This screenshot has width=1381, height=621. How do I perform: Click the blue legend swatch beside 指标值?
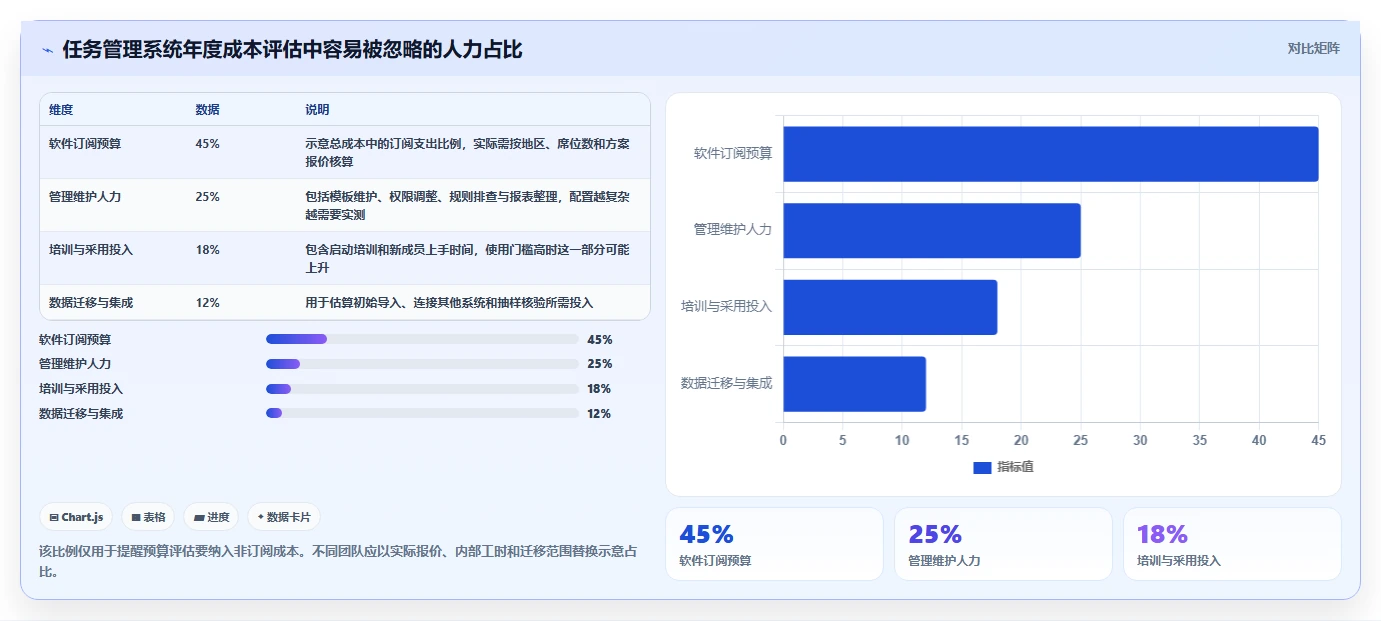[x=982, y=467]
